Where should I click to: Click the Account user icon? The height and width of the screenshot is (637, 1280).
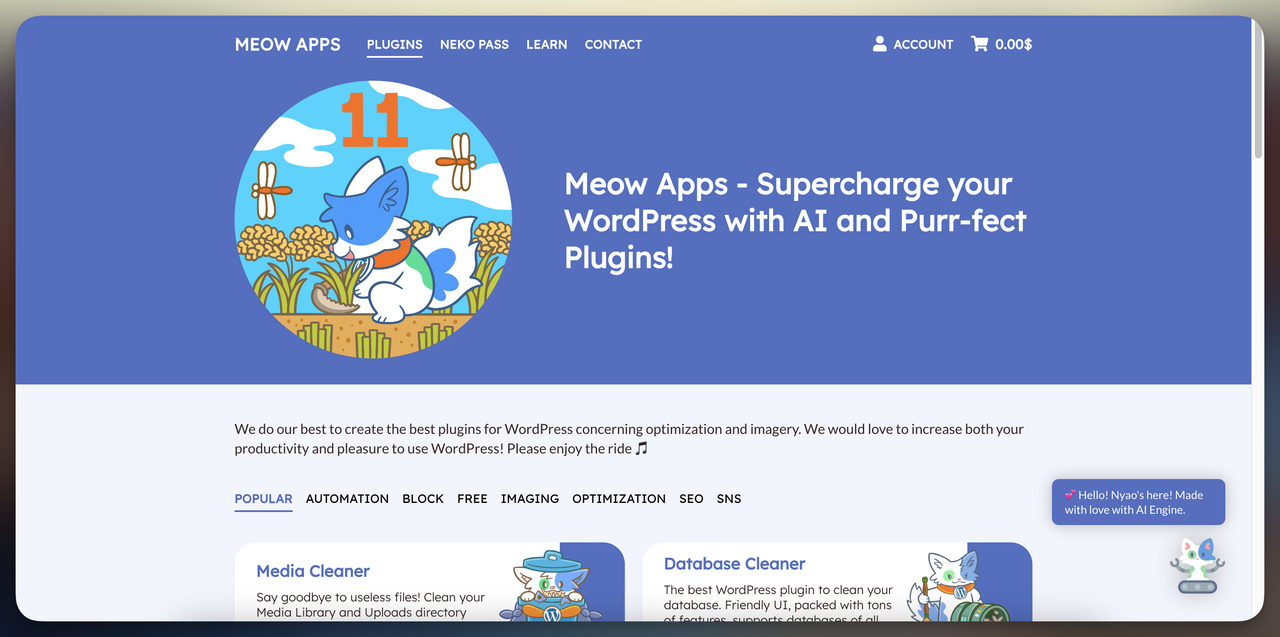(880, 44)
